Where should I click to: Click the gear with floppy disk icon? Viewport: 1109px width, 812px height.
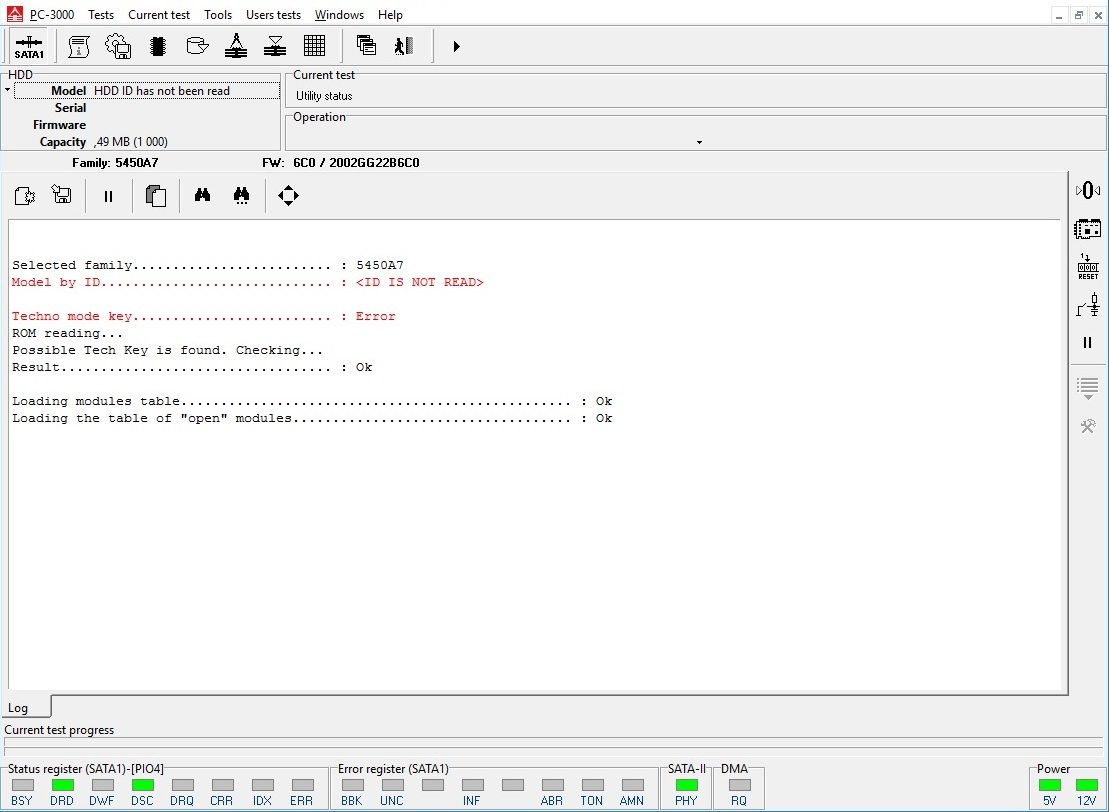pyautogui.click(x=118, y=47)
